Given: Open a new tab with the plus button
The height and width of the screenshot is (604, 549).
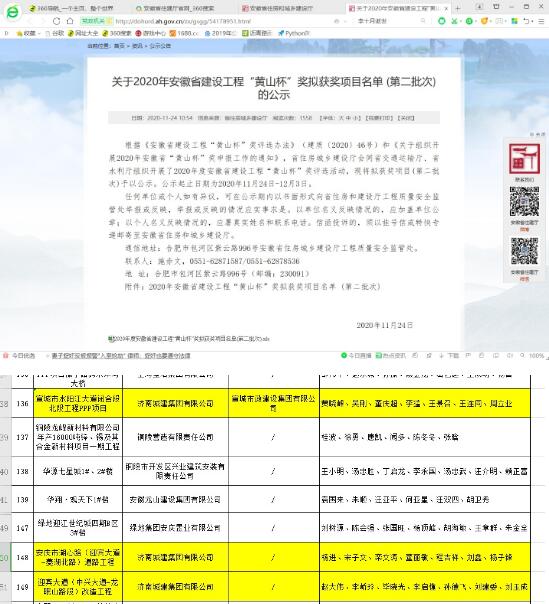Looking at the screenshot, I should (x=458, y=8).
